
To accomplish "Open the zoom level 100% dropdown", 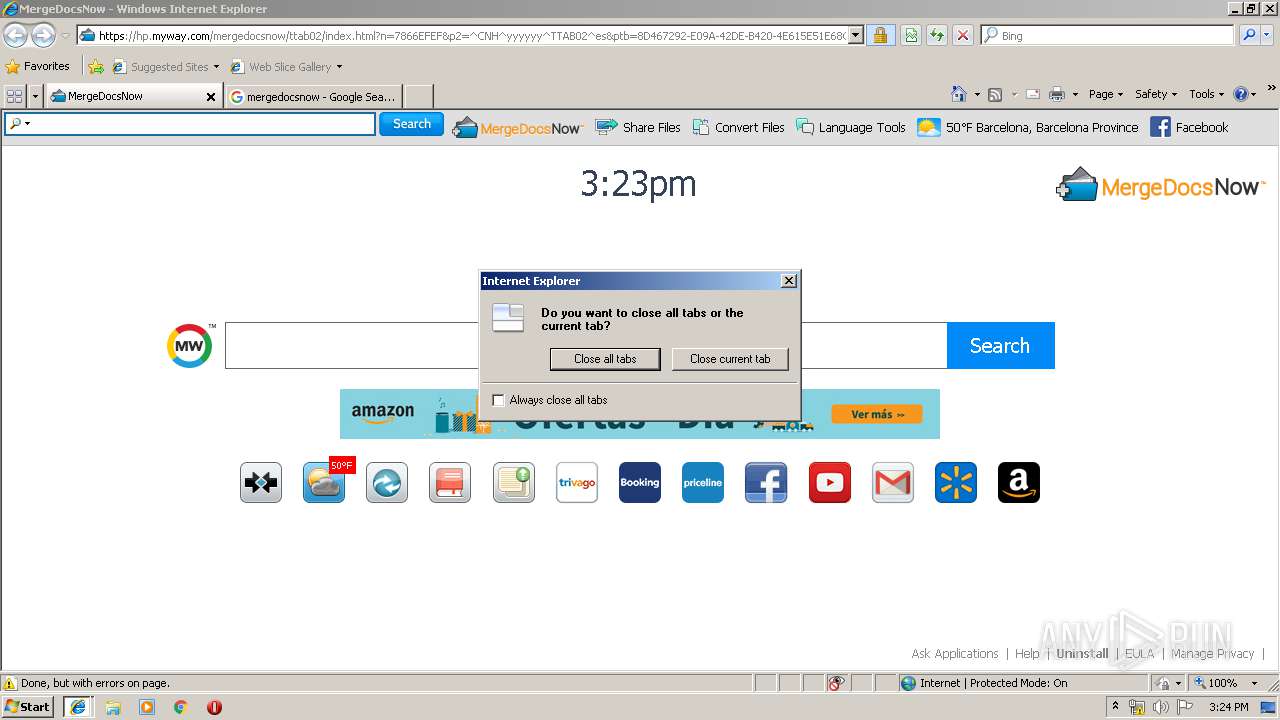I will pyautogui.click(x=1255, y=683).
